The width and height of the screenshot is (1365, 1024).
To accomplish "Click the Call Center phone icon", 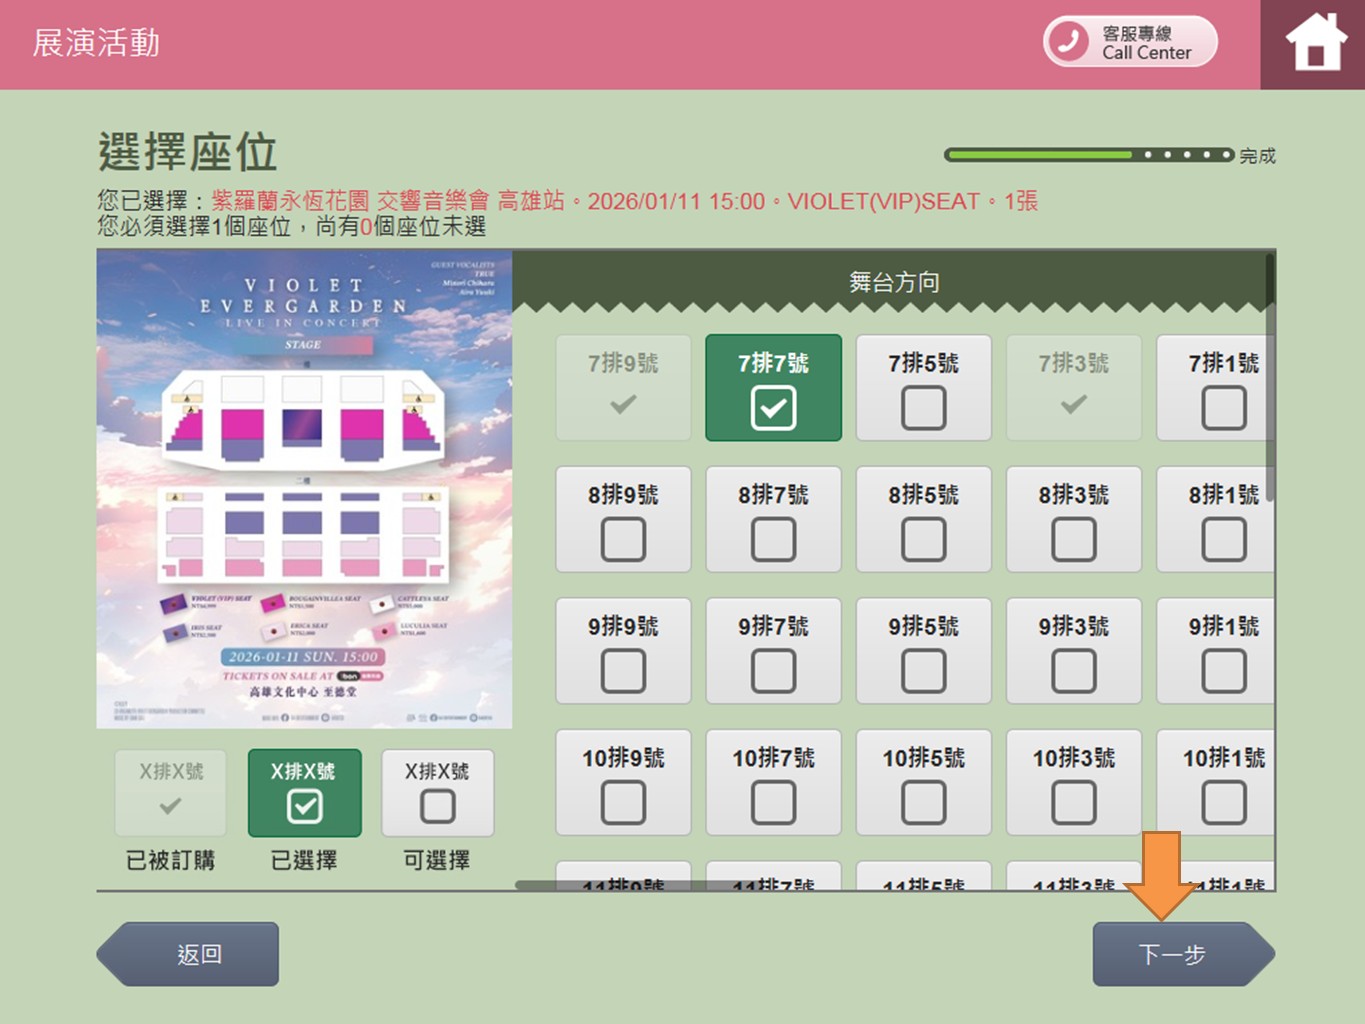I will (1068, 42).
